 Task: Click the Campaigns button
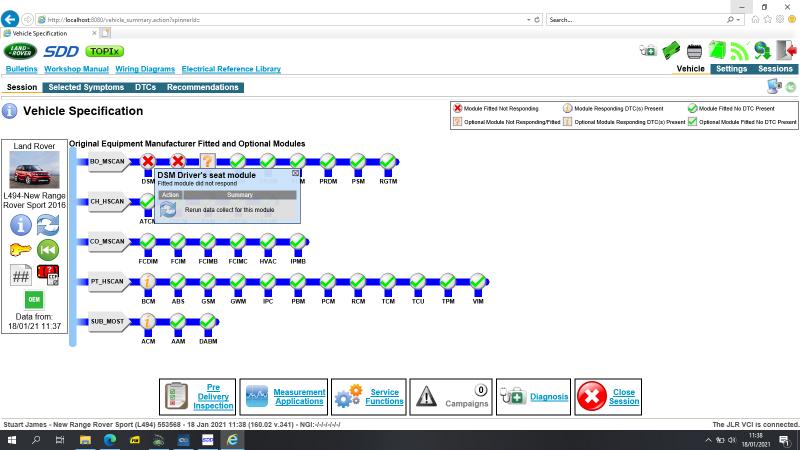click(451, 397)
